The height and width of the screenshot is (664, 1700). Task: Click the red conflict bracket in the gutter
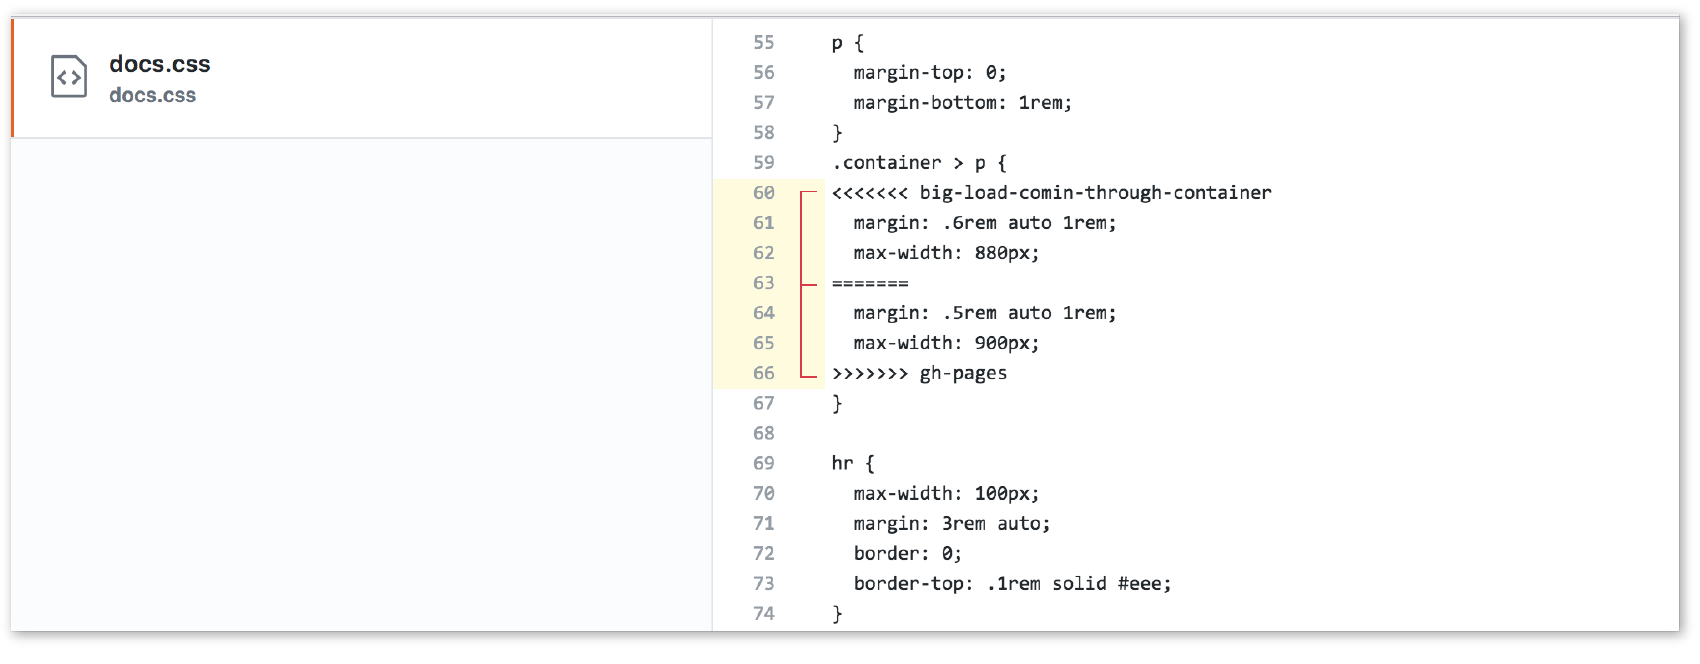[x=802, y=283]
